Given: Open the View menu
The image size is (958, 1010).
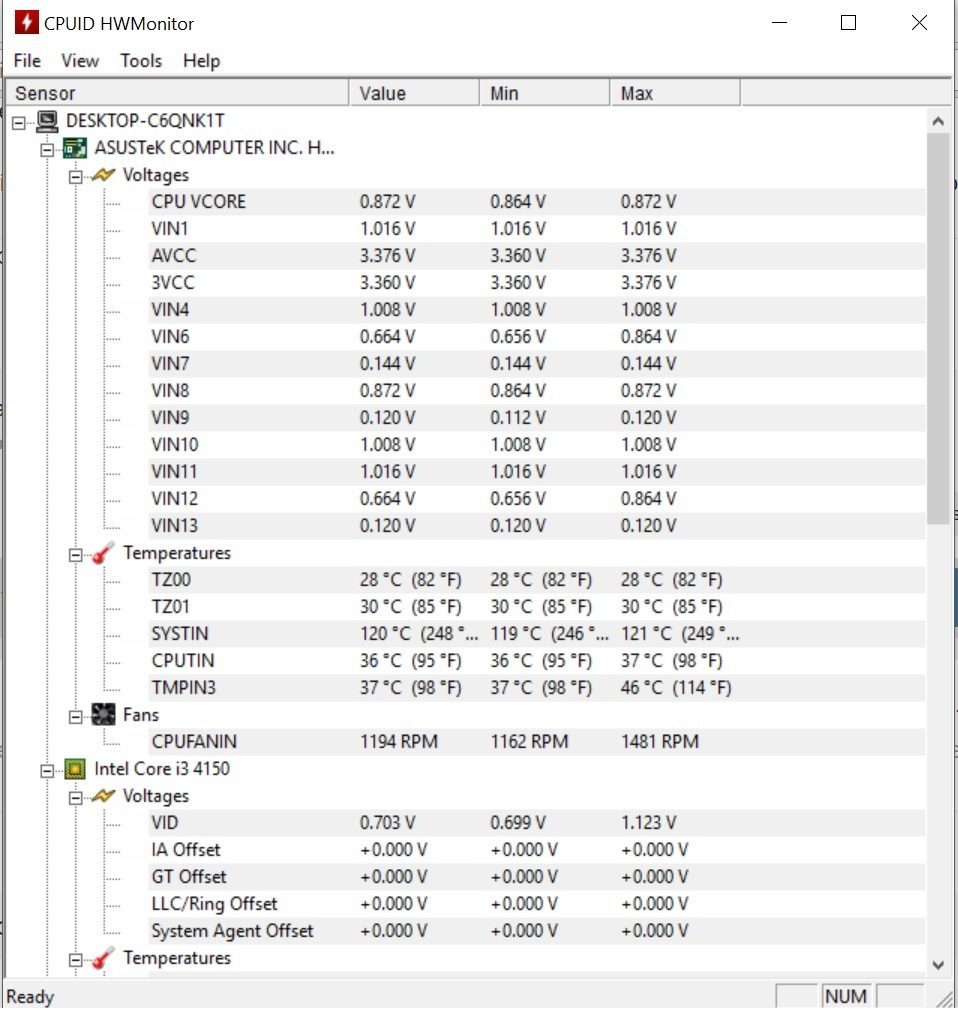Looking at the screenshot, I should (80, 61).
